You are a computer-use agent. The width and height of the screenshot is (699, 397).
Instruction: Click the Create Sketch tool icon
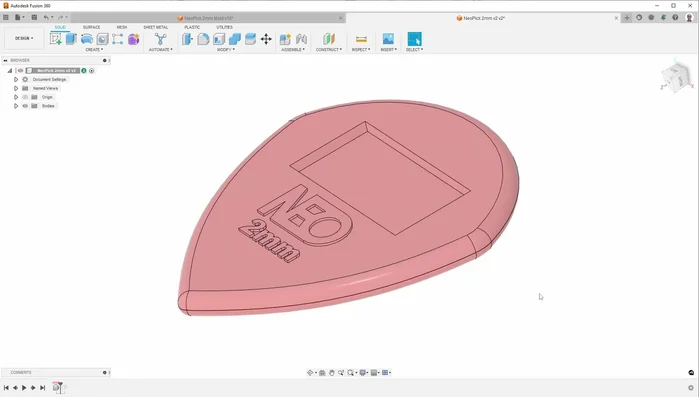click(x=56, y=39)
